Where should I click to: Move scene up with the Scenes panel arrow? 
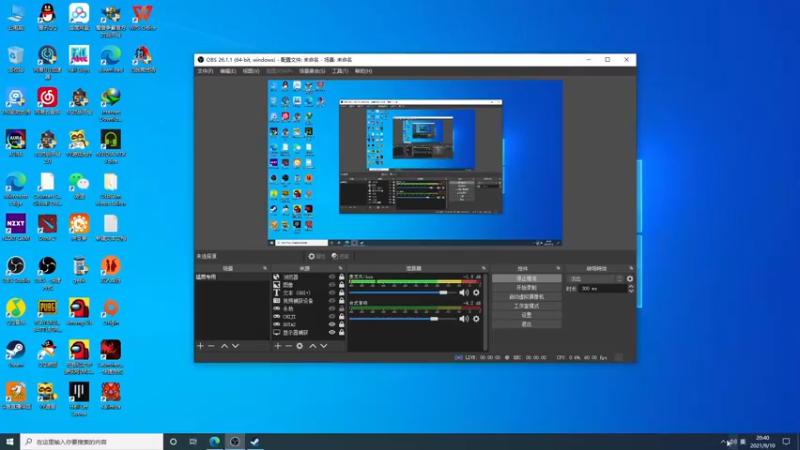(224, 346)
